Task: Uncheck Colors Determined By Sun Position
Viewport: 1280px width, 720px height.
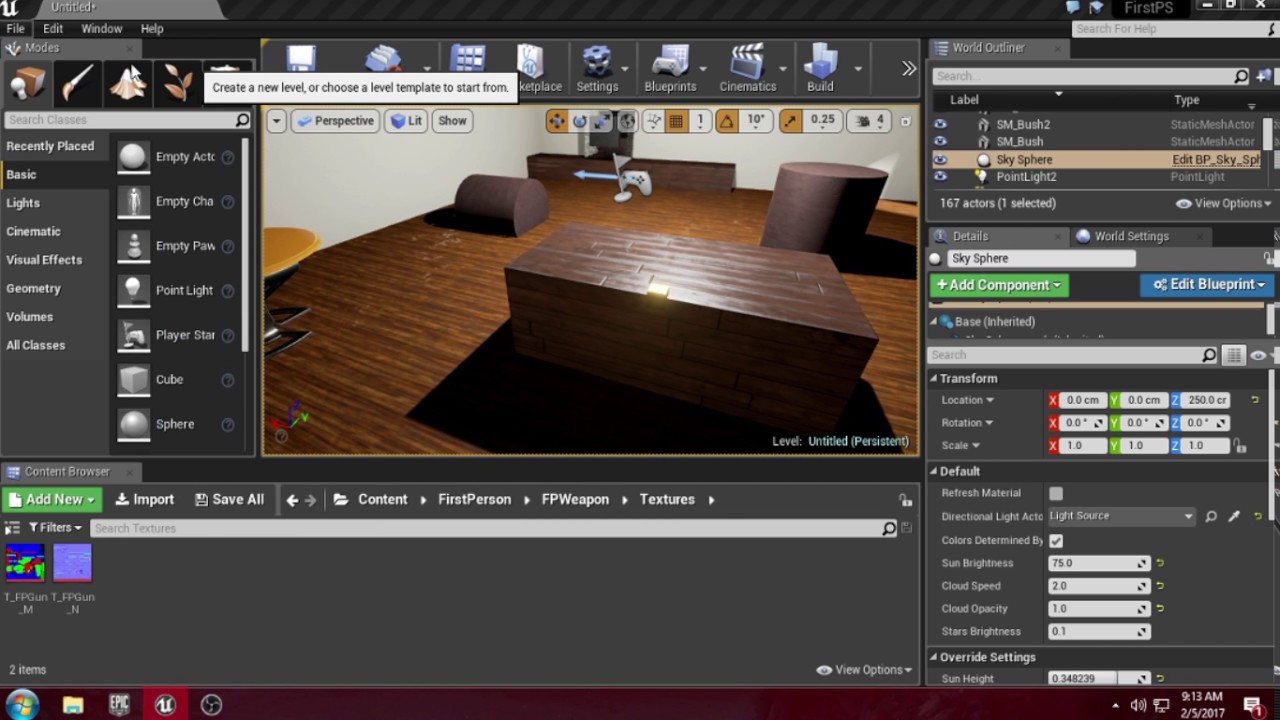Action: point(1056,540)
